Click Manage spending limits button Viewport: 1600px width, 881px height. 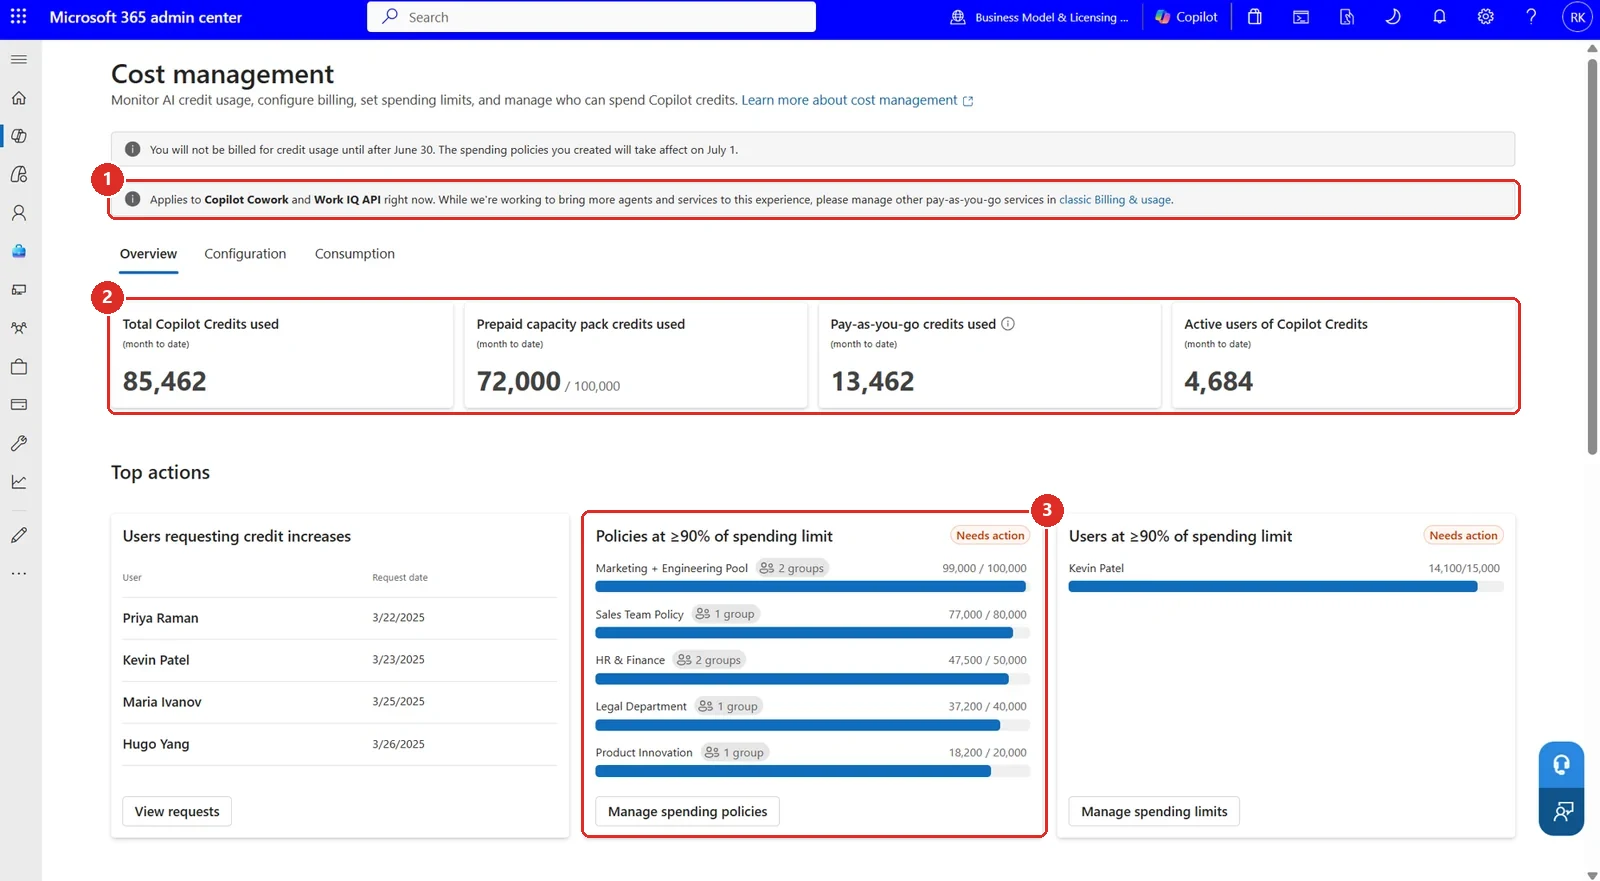(x=1154, y=811)
